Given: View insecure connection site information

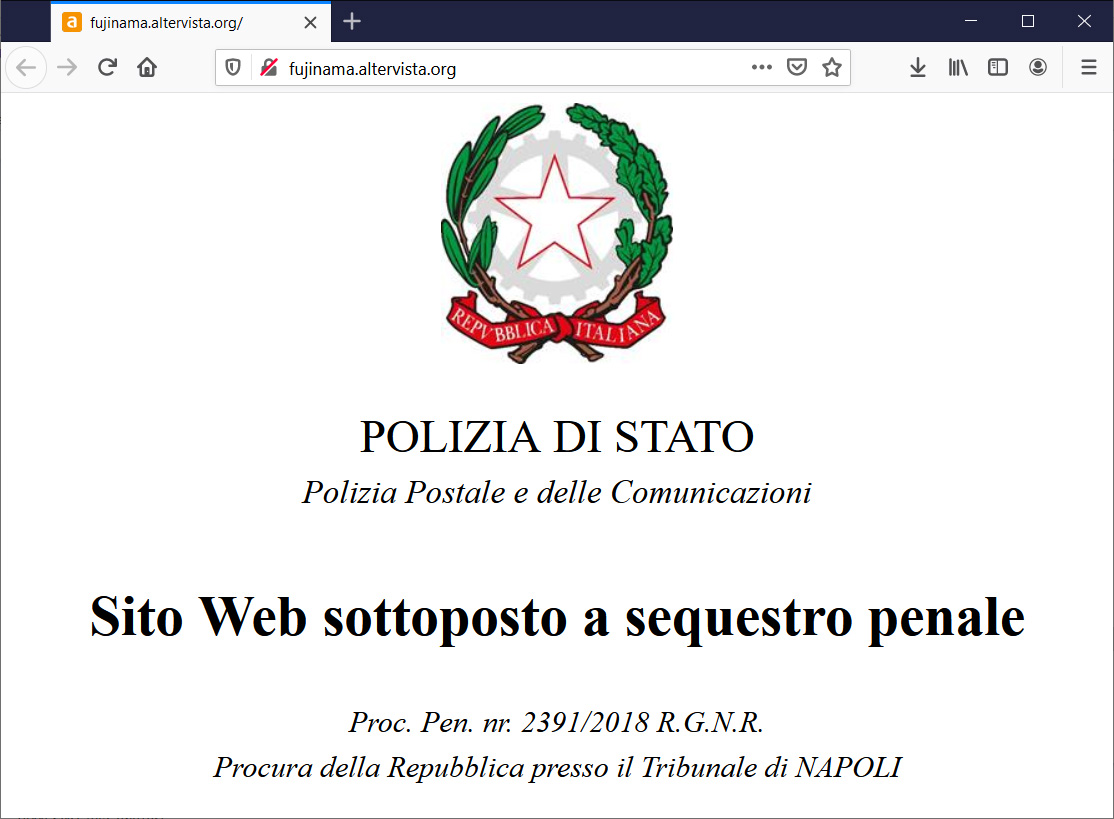Looking at the screenshot, I should (x=269, y=67).
